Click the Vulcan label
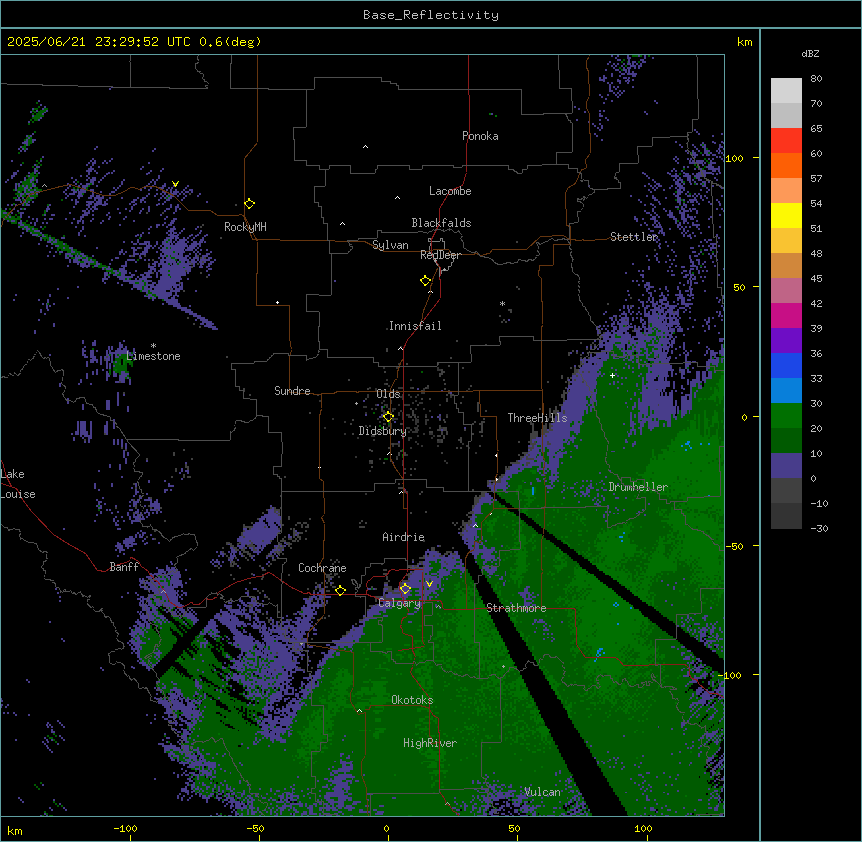Viewport: 862px width, 842px height. (x=543, y=792)
